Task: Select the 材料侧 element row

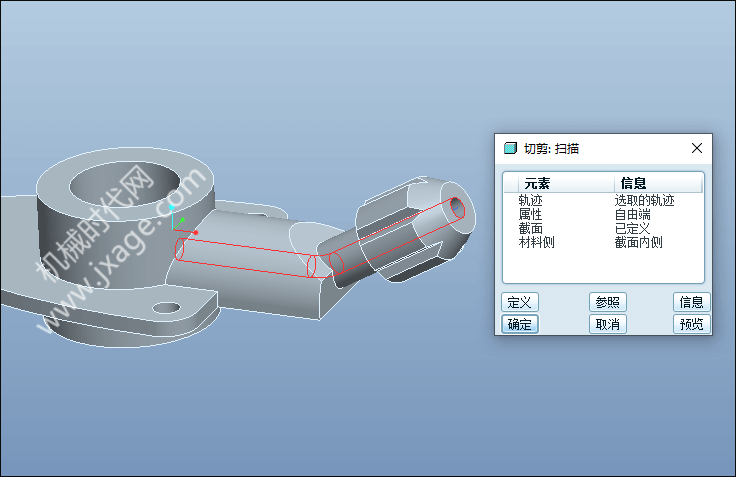Action: (603, 243)
